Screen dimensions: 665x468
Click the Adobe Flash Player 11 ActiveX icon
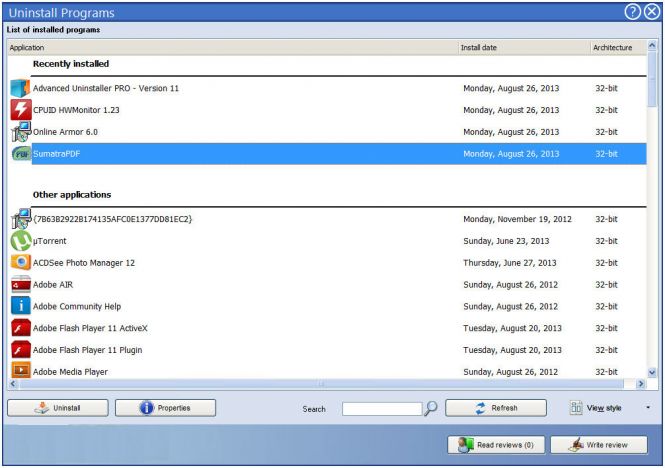coord(21,328)
